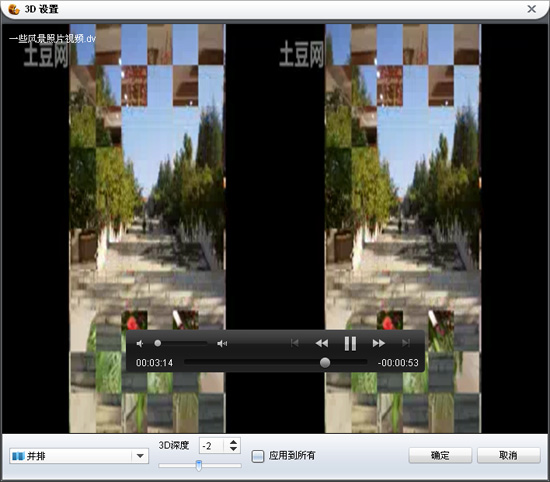Image resolution: width=550 pixels, height=482 pixels.
Task: Enable the 应用到所有 checkbox
Action: click(258, 456)
